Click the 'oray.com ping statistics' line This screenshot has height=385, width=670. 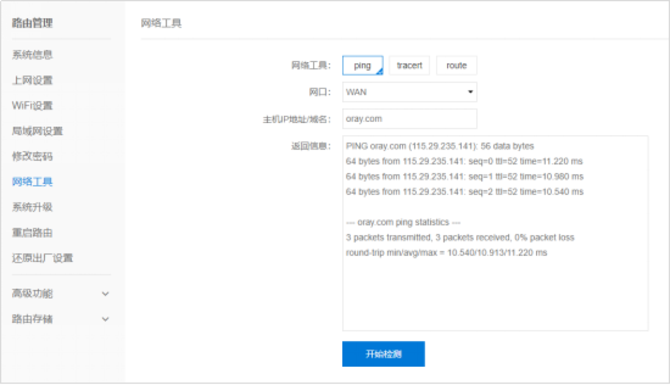coord(403,222)
